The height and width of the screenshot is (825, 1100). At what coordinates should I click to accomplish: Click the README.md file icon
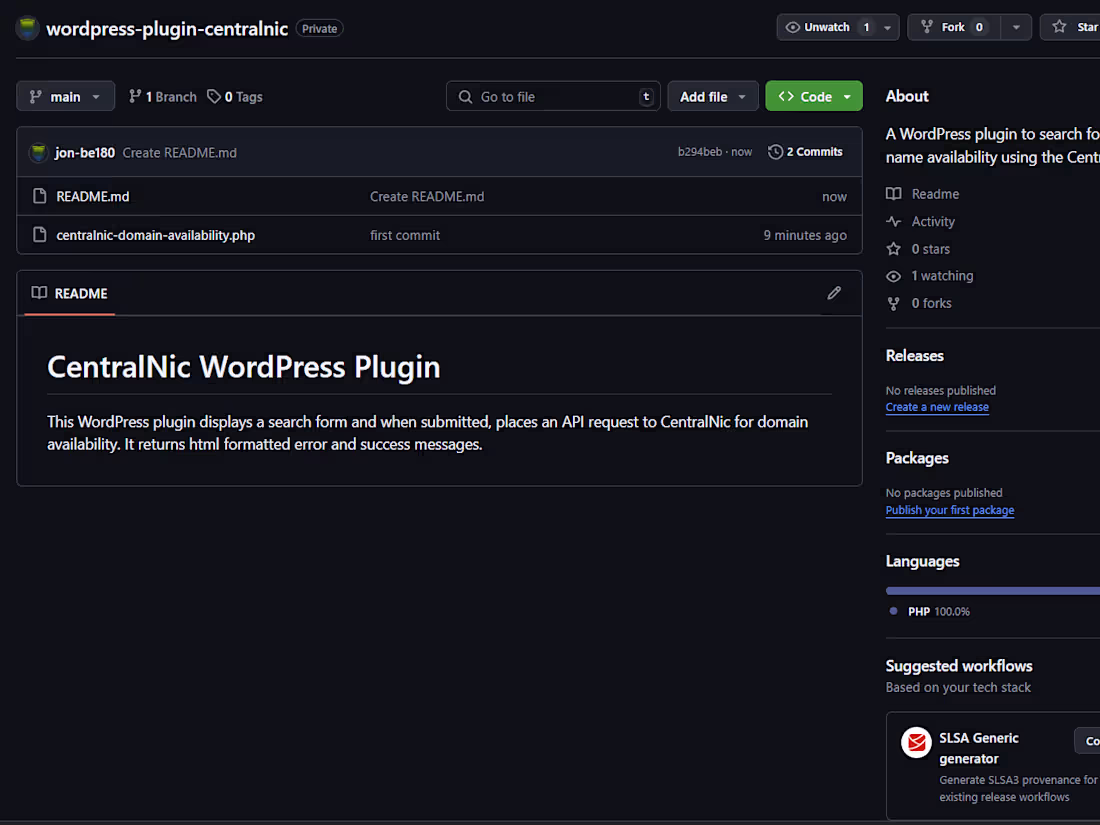coord(39,196)
